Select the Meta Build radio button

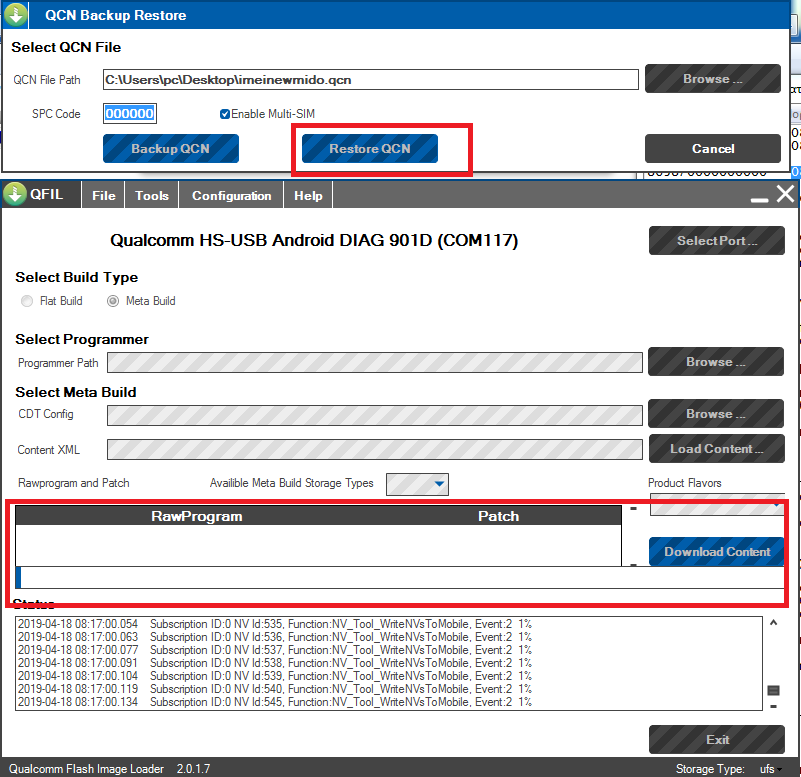tap(113, 301)
